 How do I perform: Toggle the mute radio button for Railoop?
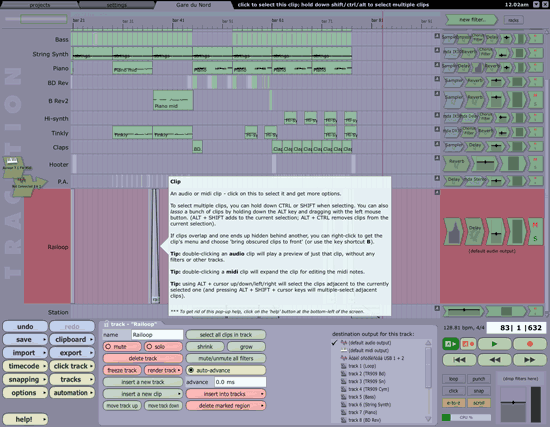(x=122, y=347)
